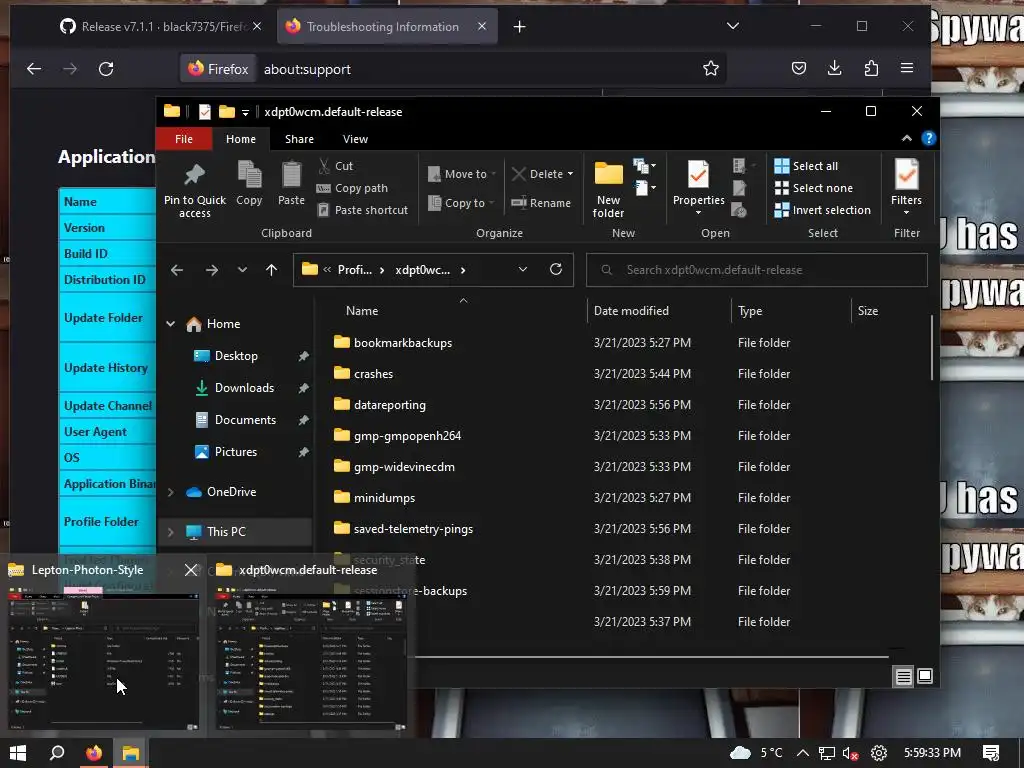Click the Explorer Help question mark icon
1024x768 pixels.
point(928,138)
